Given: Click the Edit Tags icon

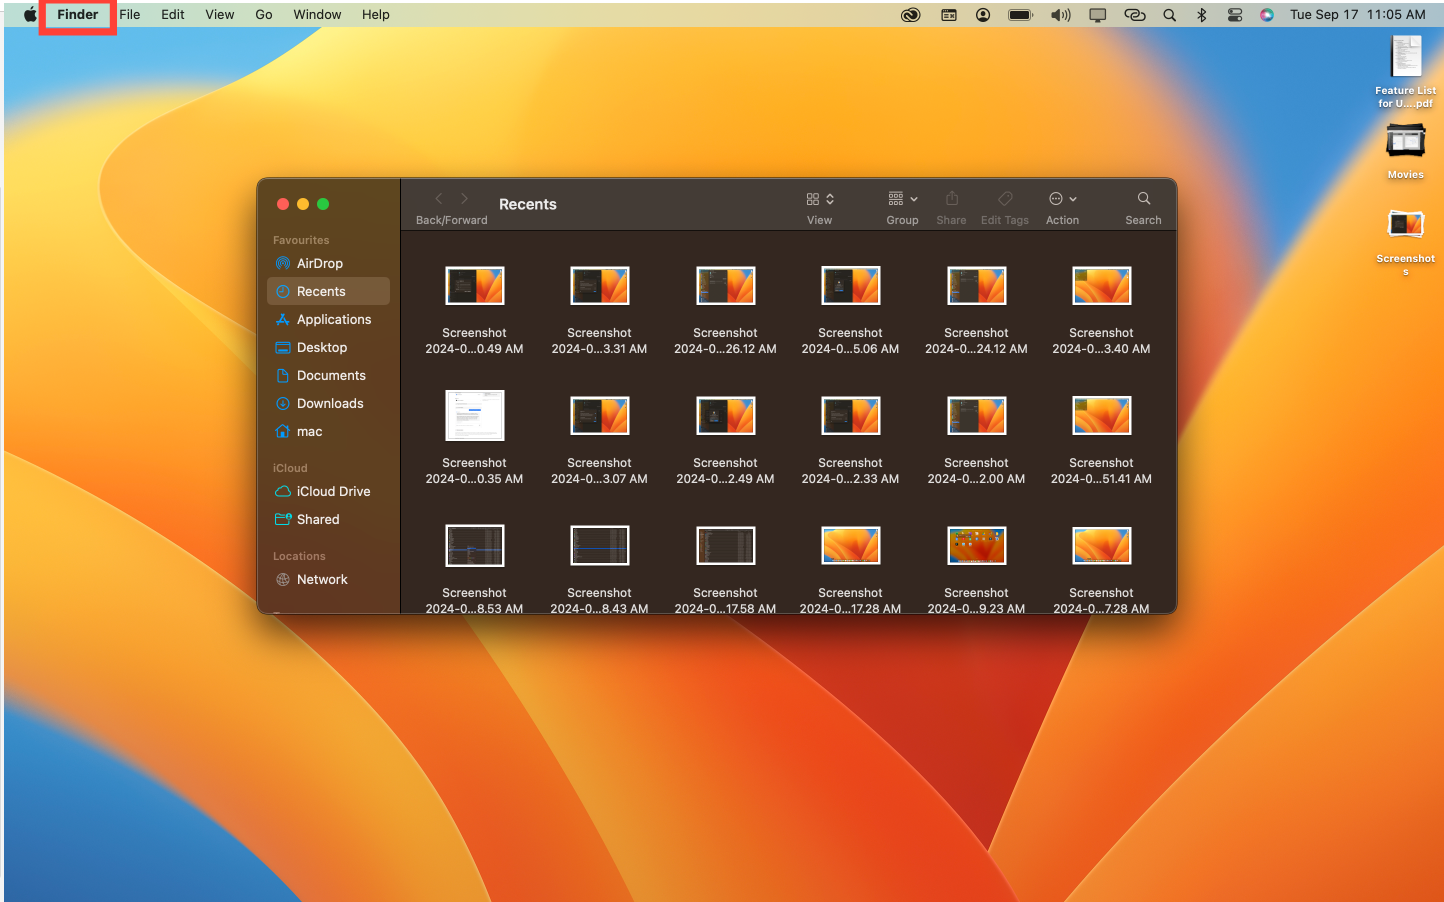Looking at the screenshot, I should point(1005,199).
